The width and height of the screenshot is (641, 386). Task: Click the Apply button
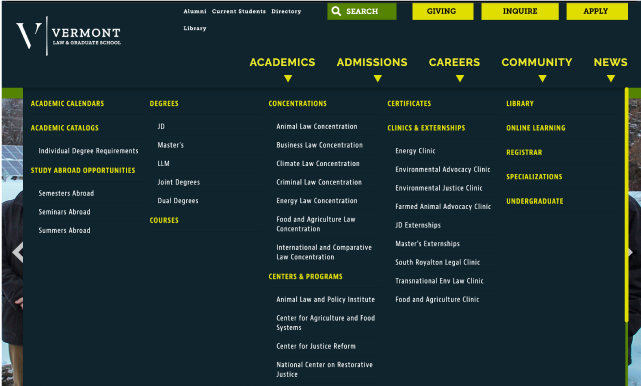coord(597,11)
